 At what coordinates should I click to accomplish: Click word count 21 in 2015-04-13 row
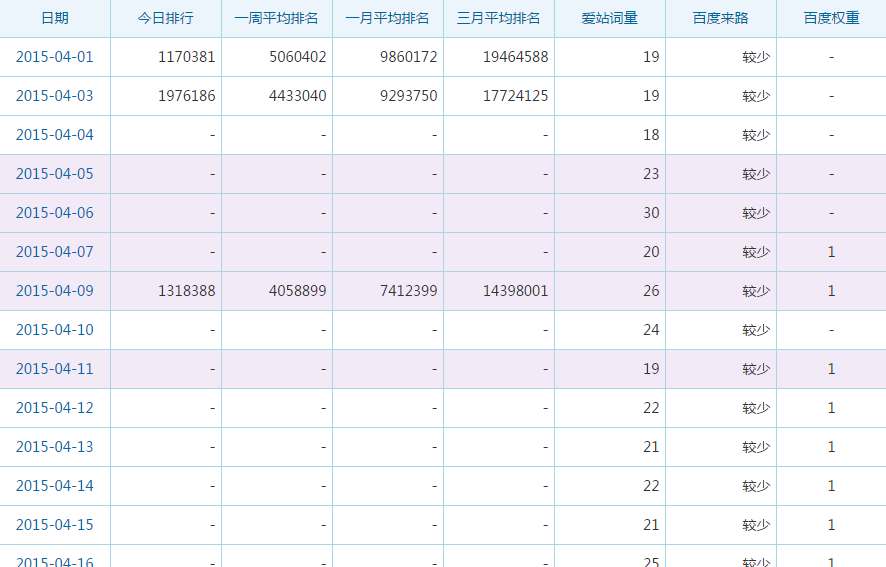point(651,447)
